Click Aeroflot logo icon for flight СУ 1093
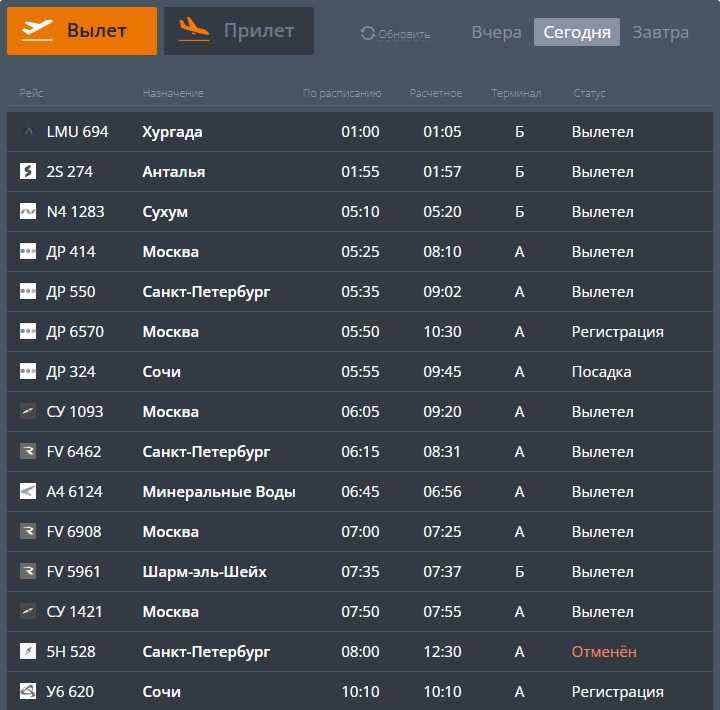This screenshot has height=710, width=720. coord(28,411)
